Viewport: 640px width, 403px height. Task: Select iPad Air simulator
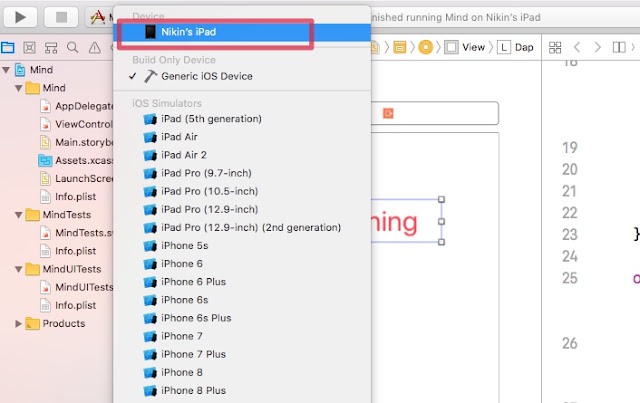242,137
